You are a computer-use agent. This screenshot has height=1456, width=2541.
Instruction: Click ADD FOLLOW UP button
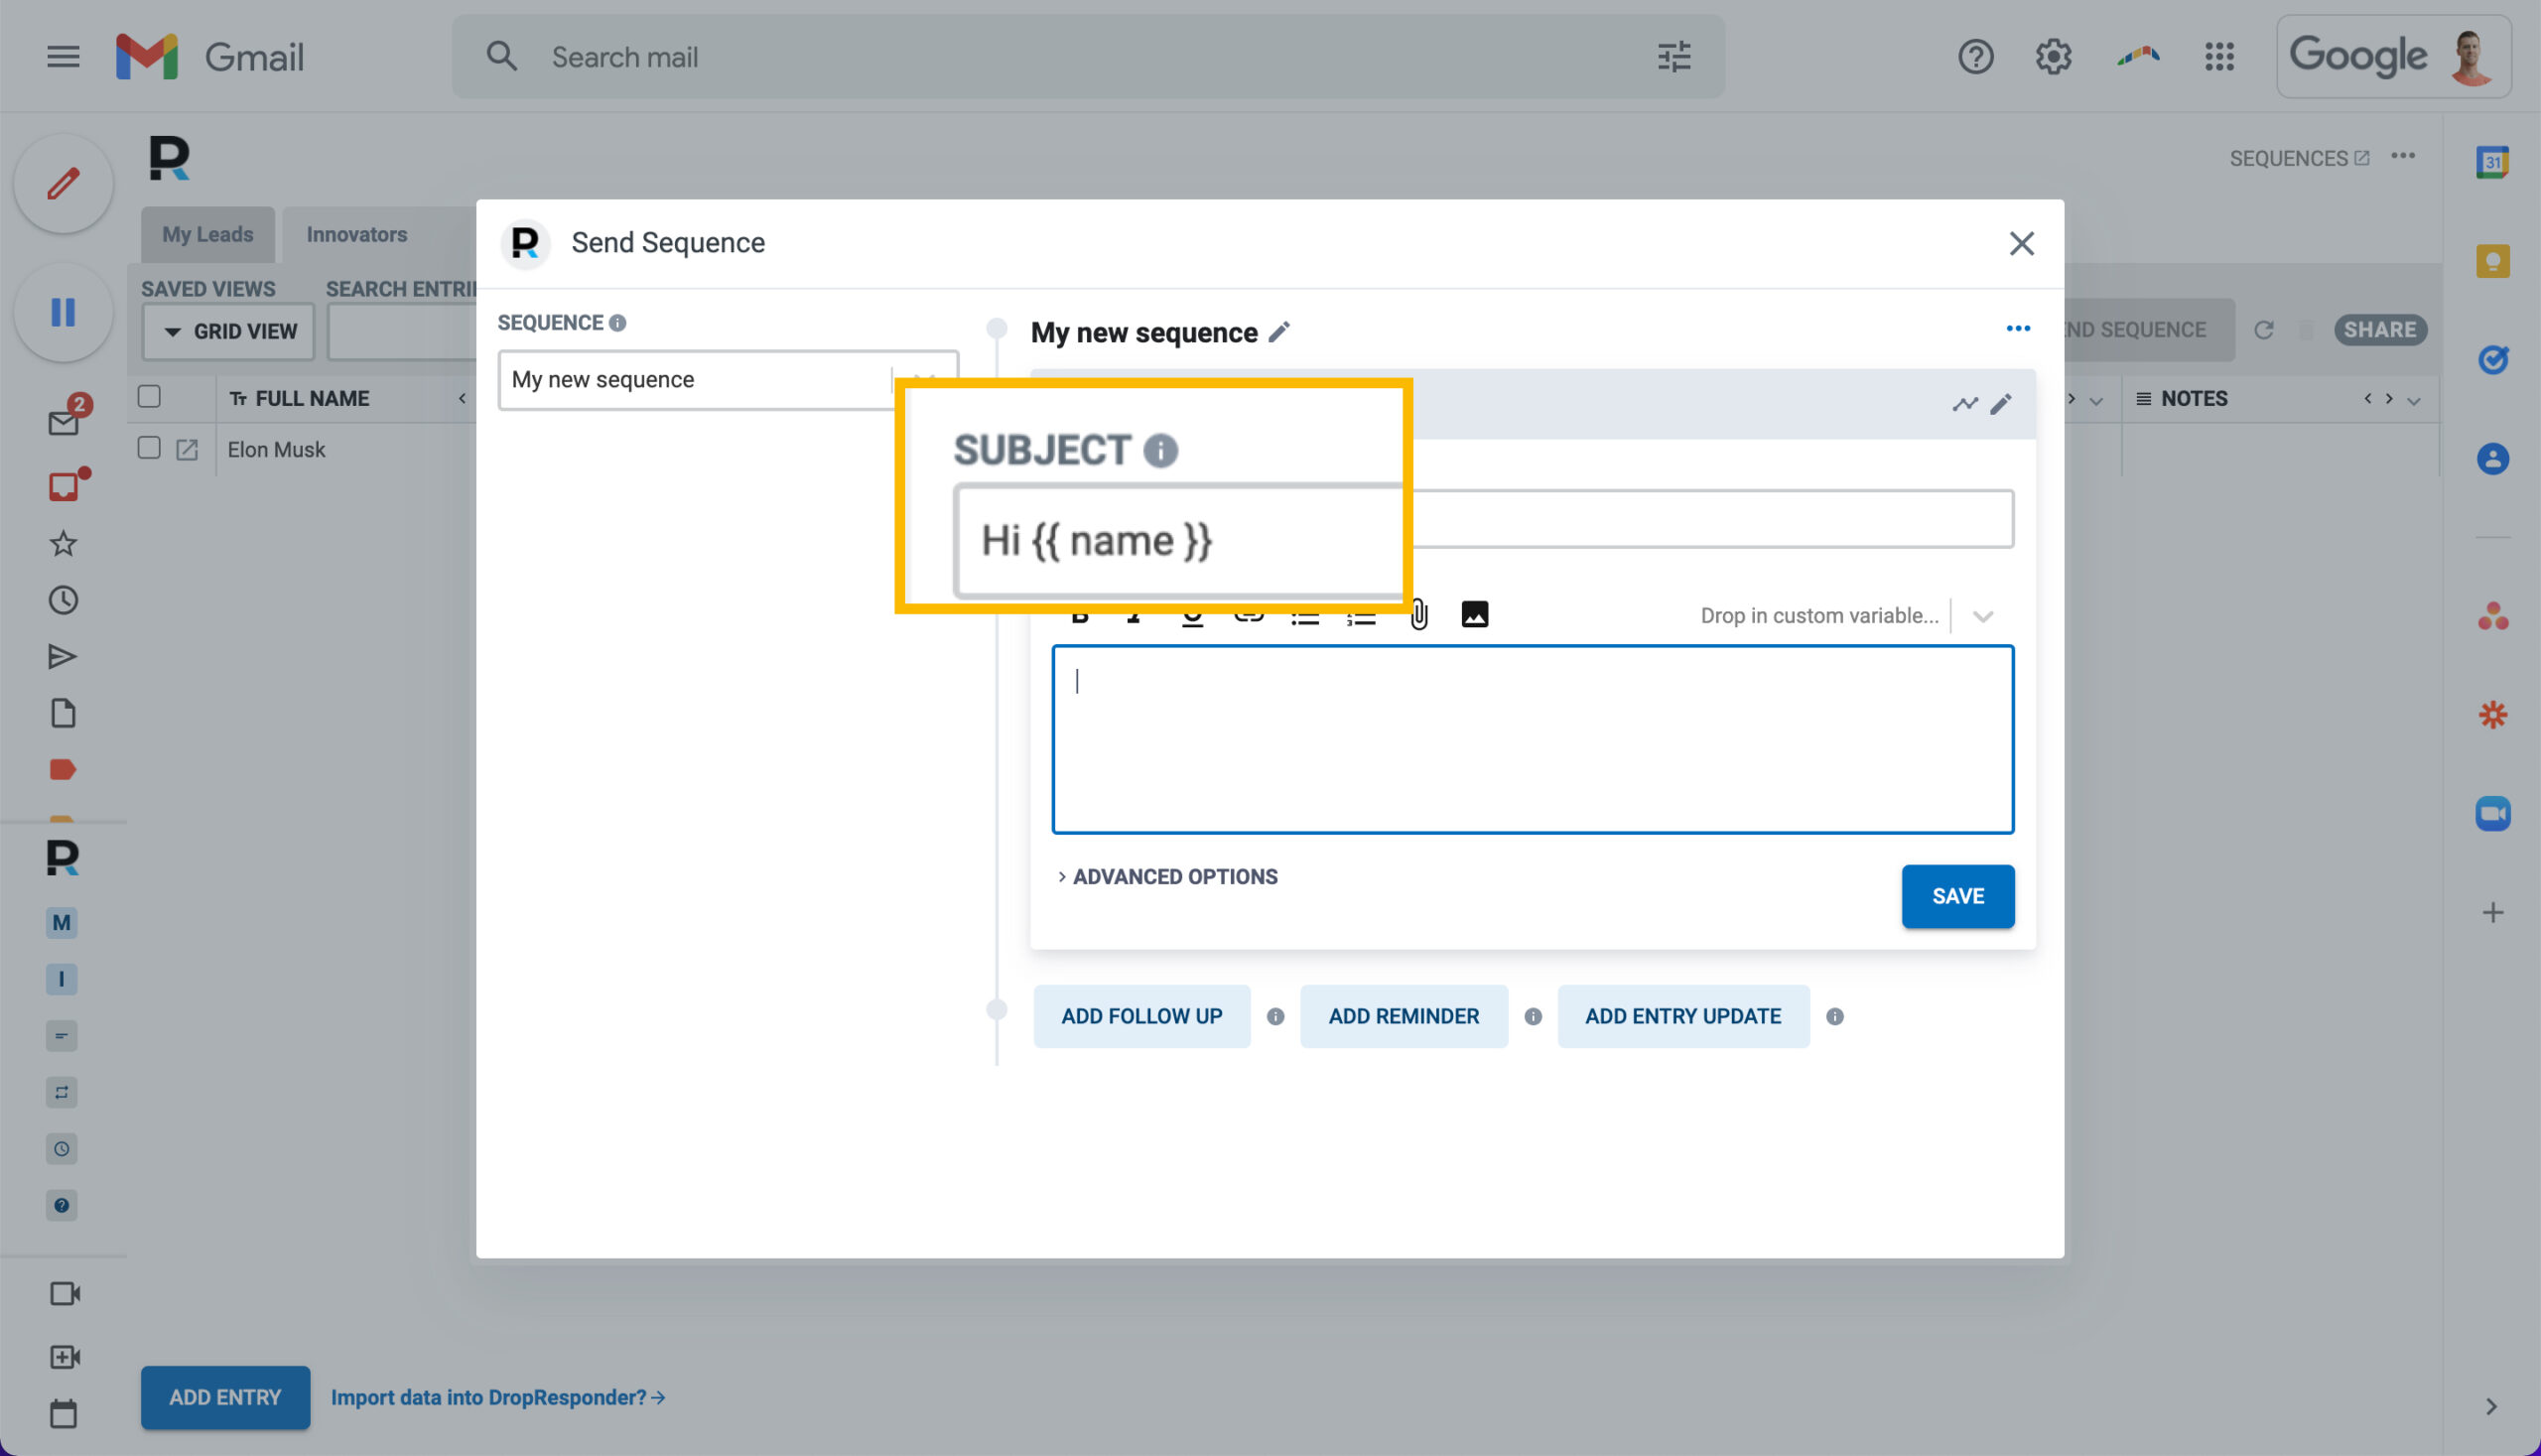tap(1141, 1016)
